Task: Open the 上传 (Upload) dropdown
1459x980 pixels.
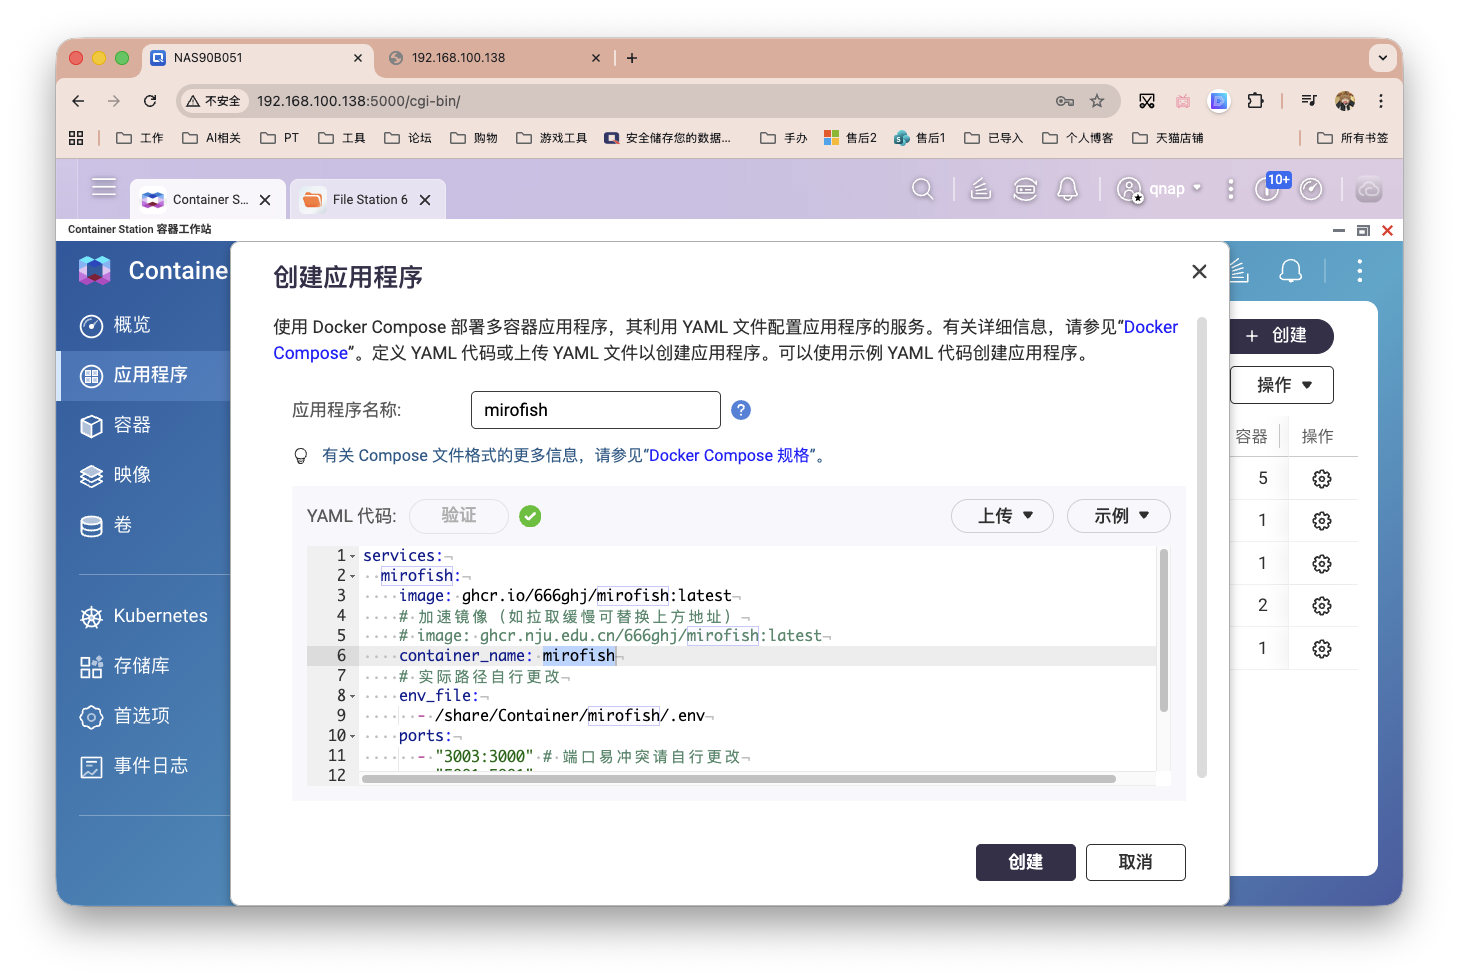Action: (1002, 516)
